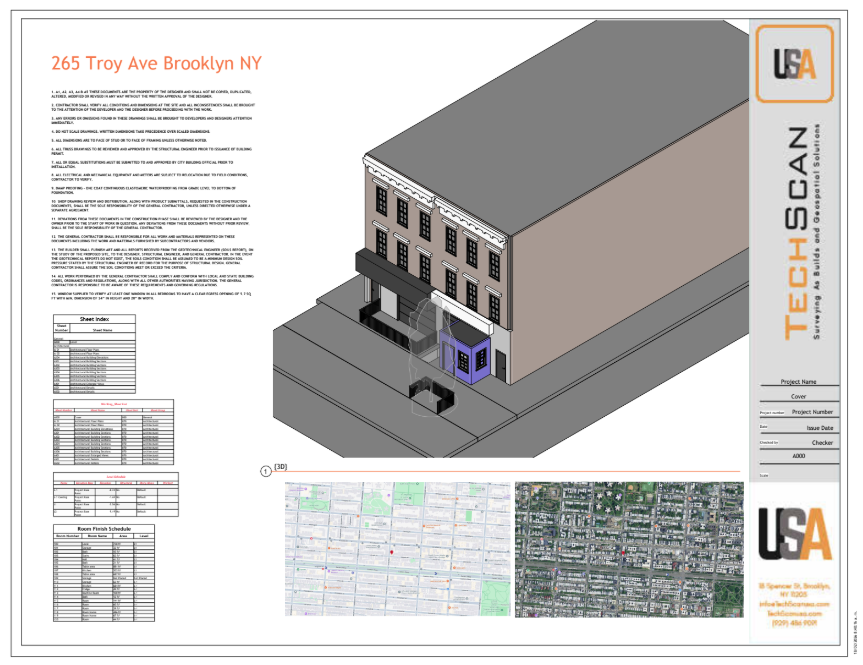Click the red location pin on street map
Image resolution: width=863 pixels, height=665 pixels.
click(392, 551)
